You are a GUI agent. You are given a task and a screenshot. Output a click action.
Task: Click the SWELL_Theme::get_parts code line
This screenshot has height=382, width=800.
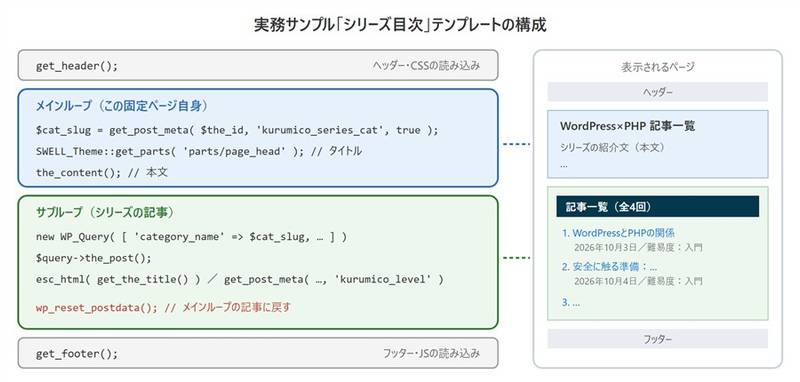(199, 151)
